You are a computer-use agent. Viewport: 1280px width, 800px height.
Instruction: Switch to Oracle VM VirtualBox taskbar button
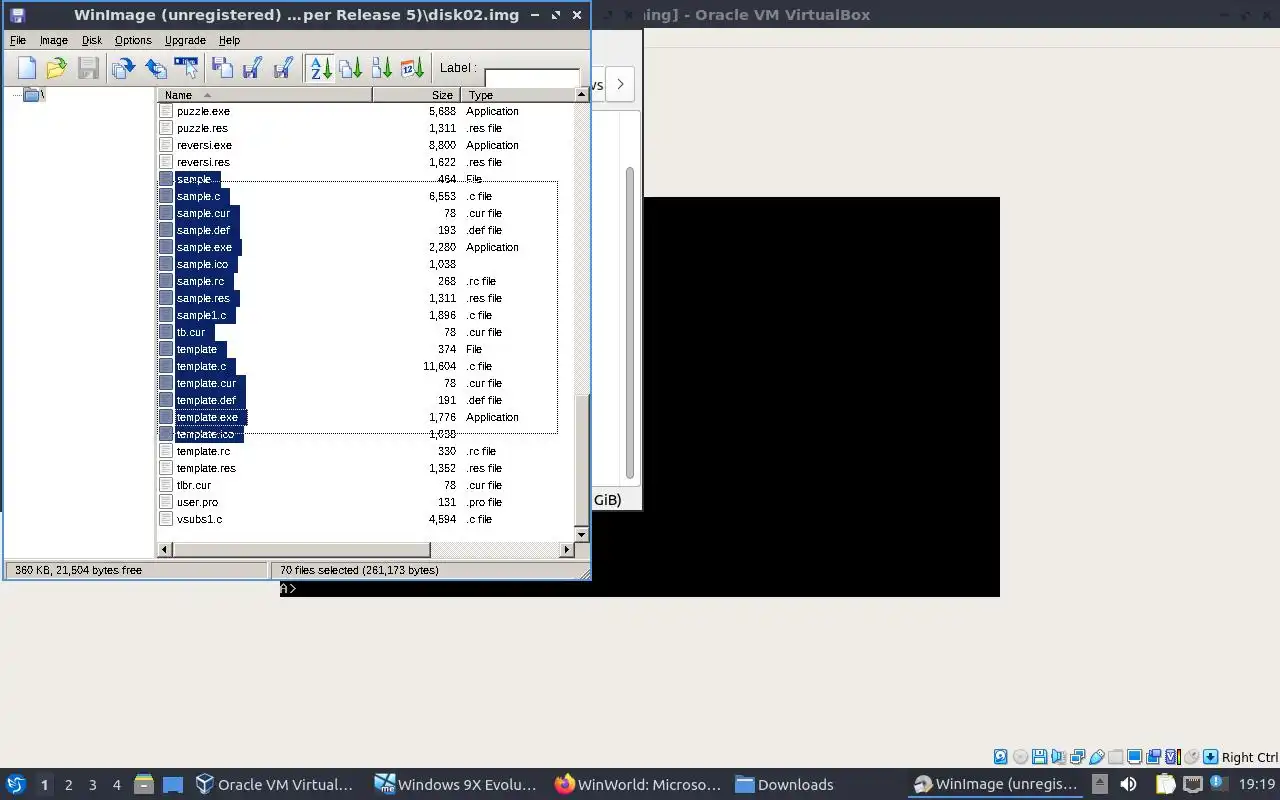point(275,784)
